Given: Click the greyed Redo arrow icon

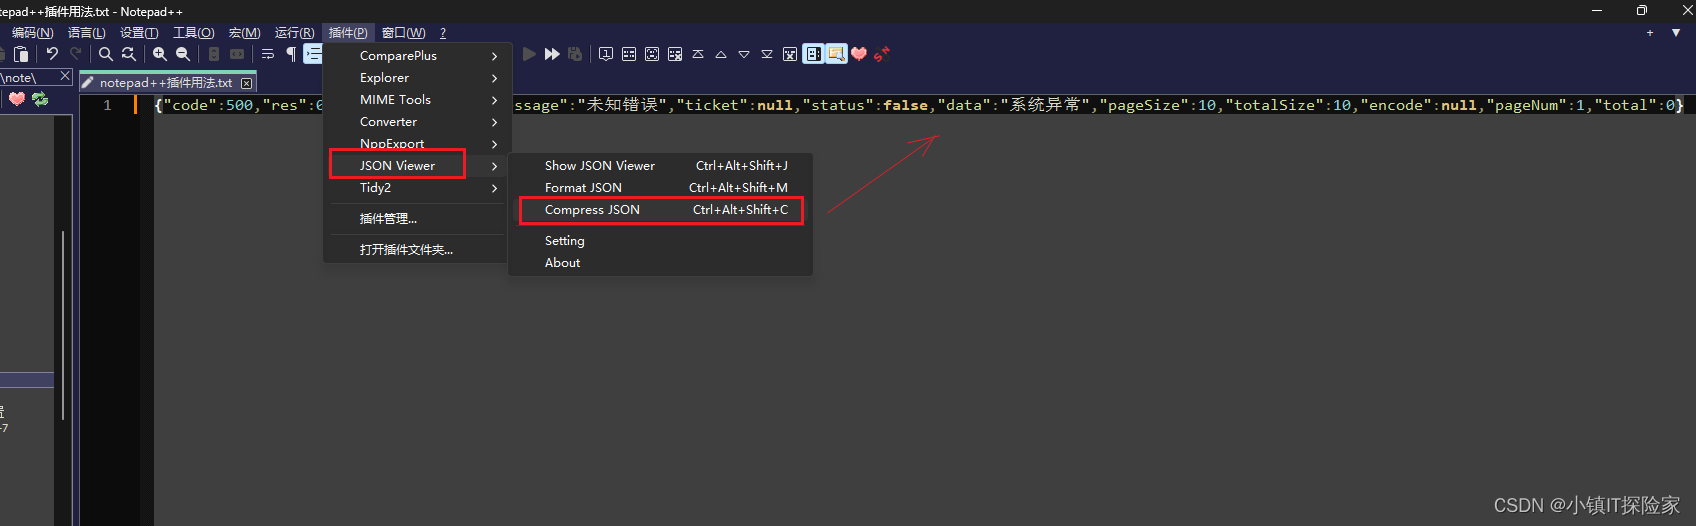Looking at the screenshot, I should click(75, 54).
